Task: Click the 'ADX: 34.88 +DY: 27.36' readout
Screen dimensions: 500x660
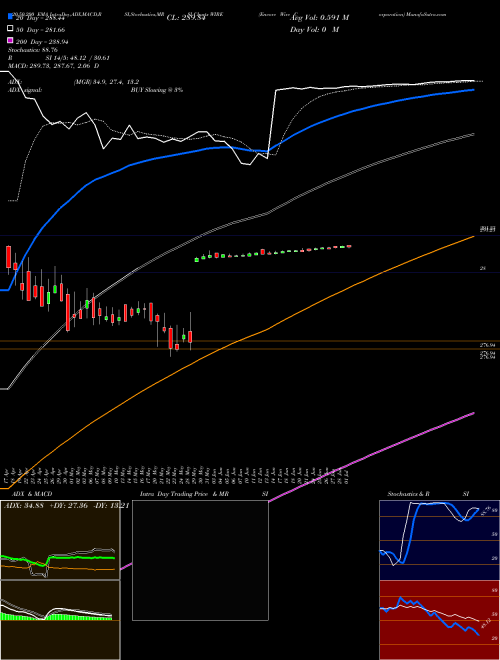Action: 46,505
